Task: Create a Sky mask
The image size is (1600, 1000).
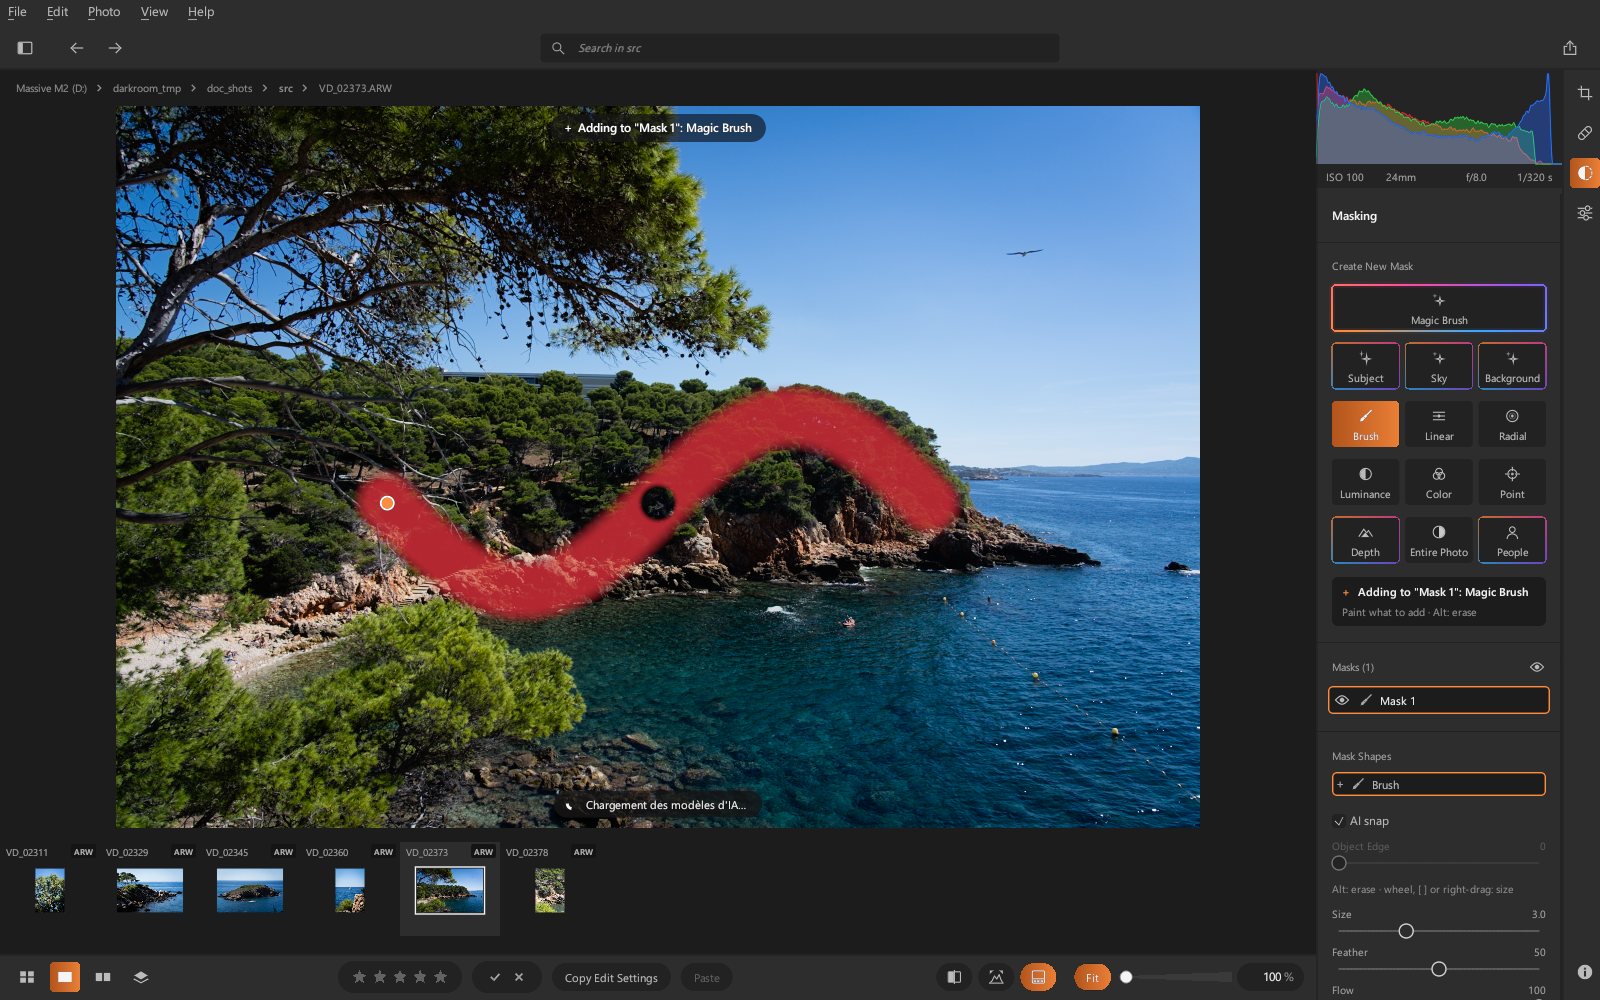Action: coord(1438,366)
